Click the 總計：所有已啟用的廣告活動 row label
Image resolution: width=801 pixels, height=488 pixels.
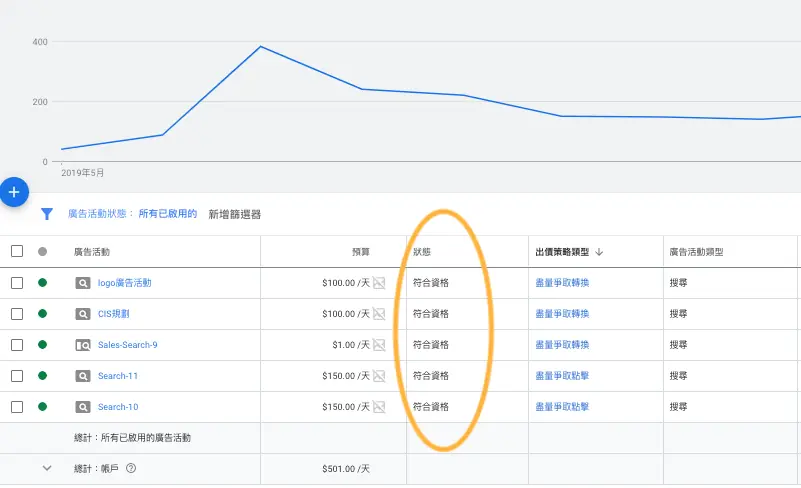[132, 438]
